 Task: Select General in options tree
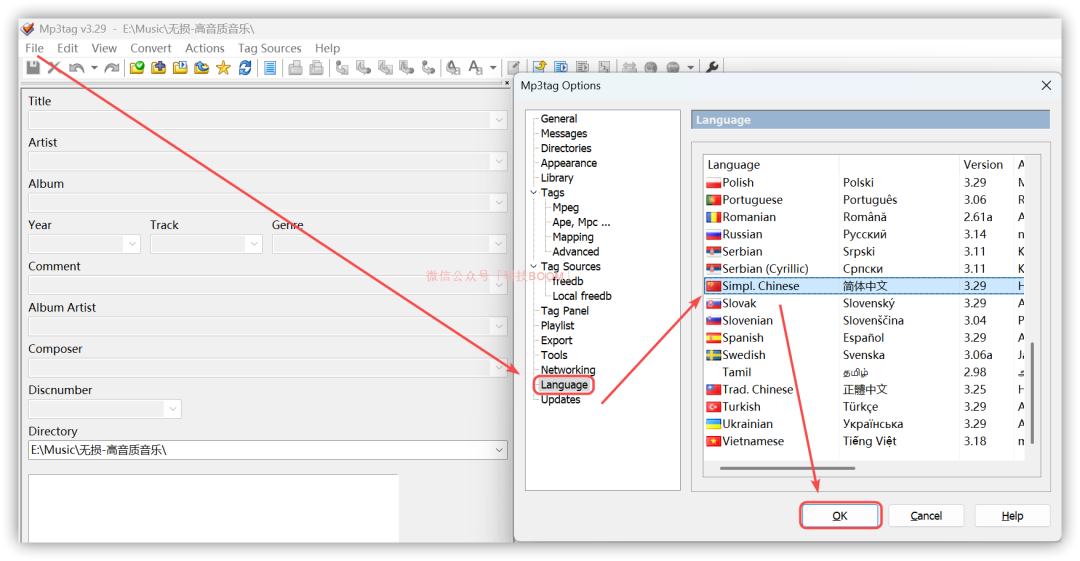pos(559,119)
